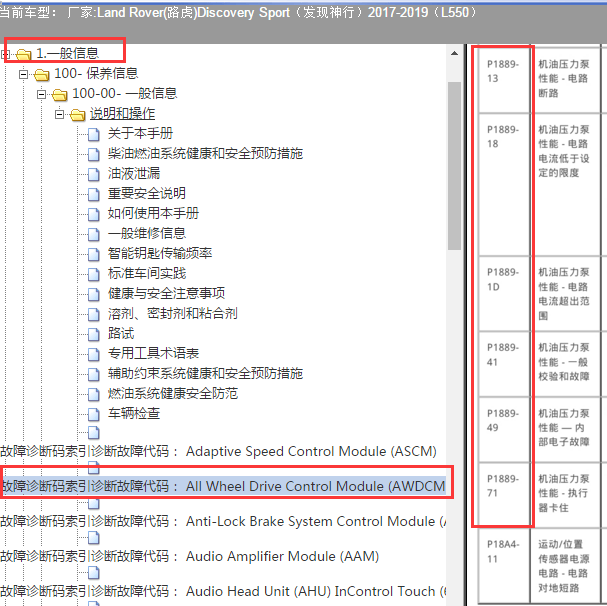Click the 运动/位置传感器电源电路 description
The height and width of the screenshot is (606, 607).
564,566
